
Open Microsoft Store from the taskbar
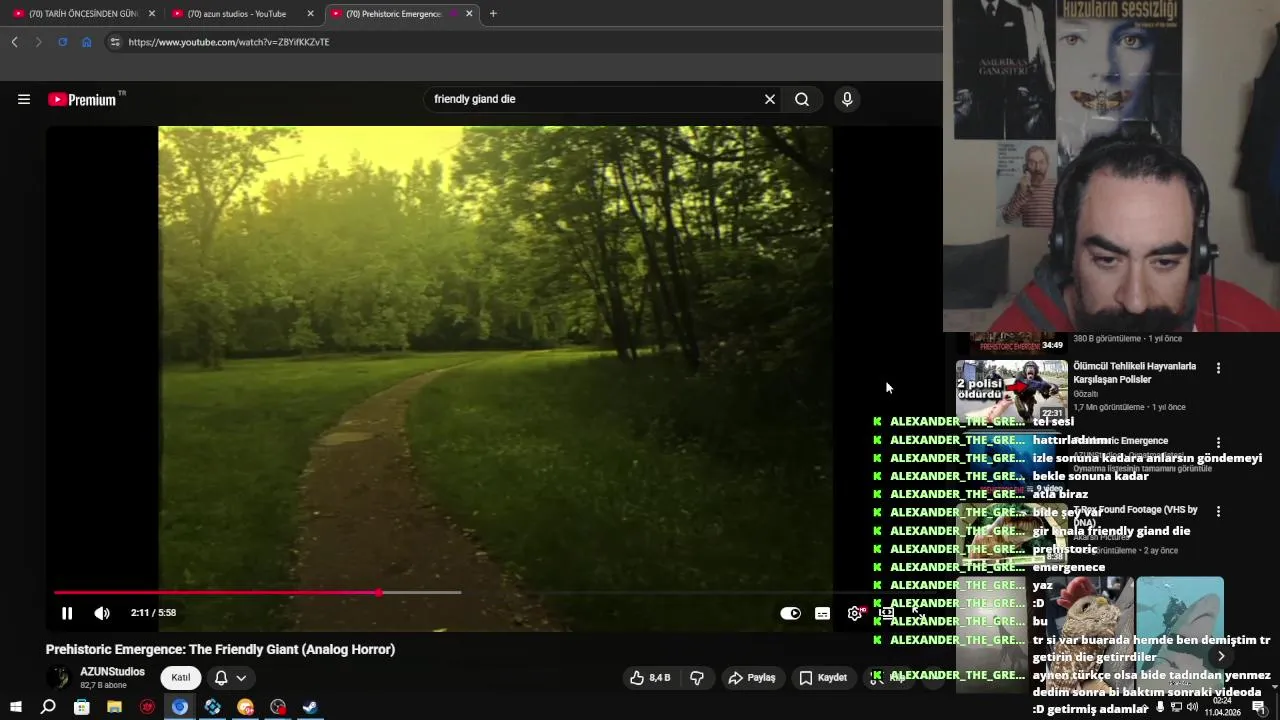[82, 707]
